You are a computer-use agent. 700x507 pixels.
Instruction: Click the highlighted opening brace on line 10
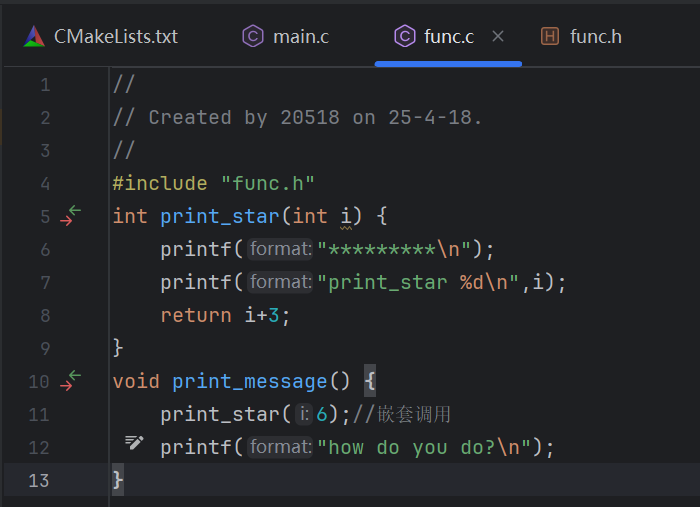pyautogui.click(x=370, y=381)
